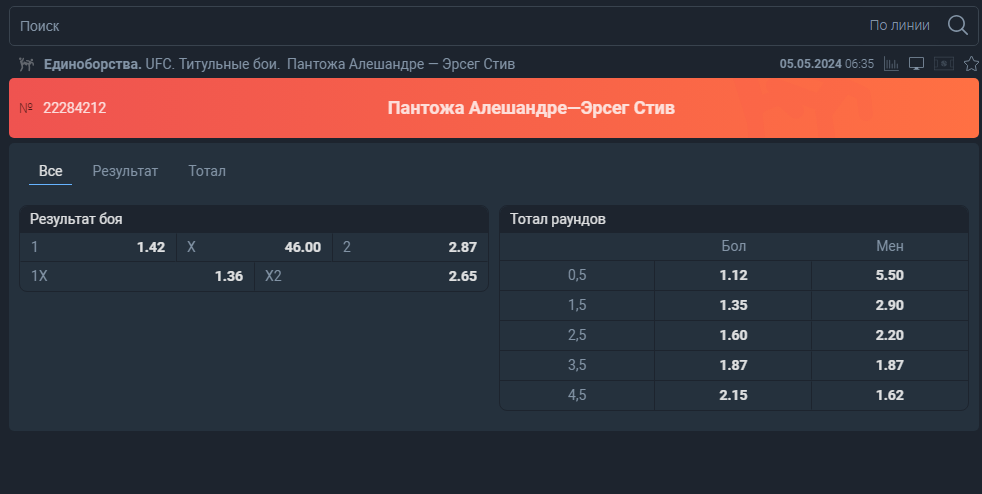Bet on outcome 2 at 2.87
This screenshot has height=494, width=982.
(x=410, y=247)
